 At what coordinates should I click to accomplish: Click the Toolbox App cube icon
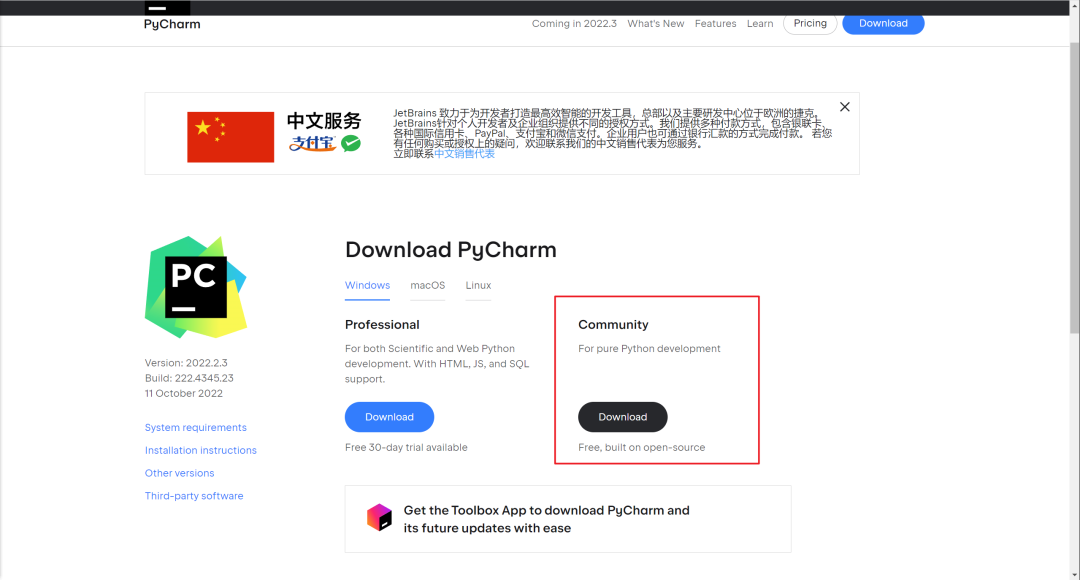(x=379, y=517)
